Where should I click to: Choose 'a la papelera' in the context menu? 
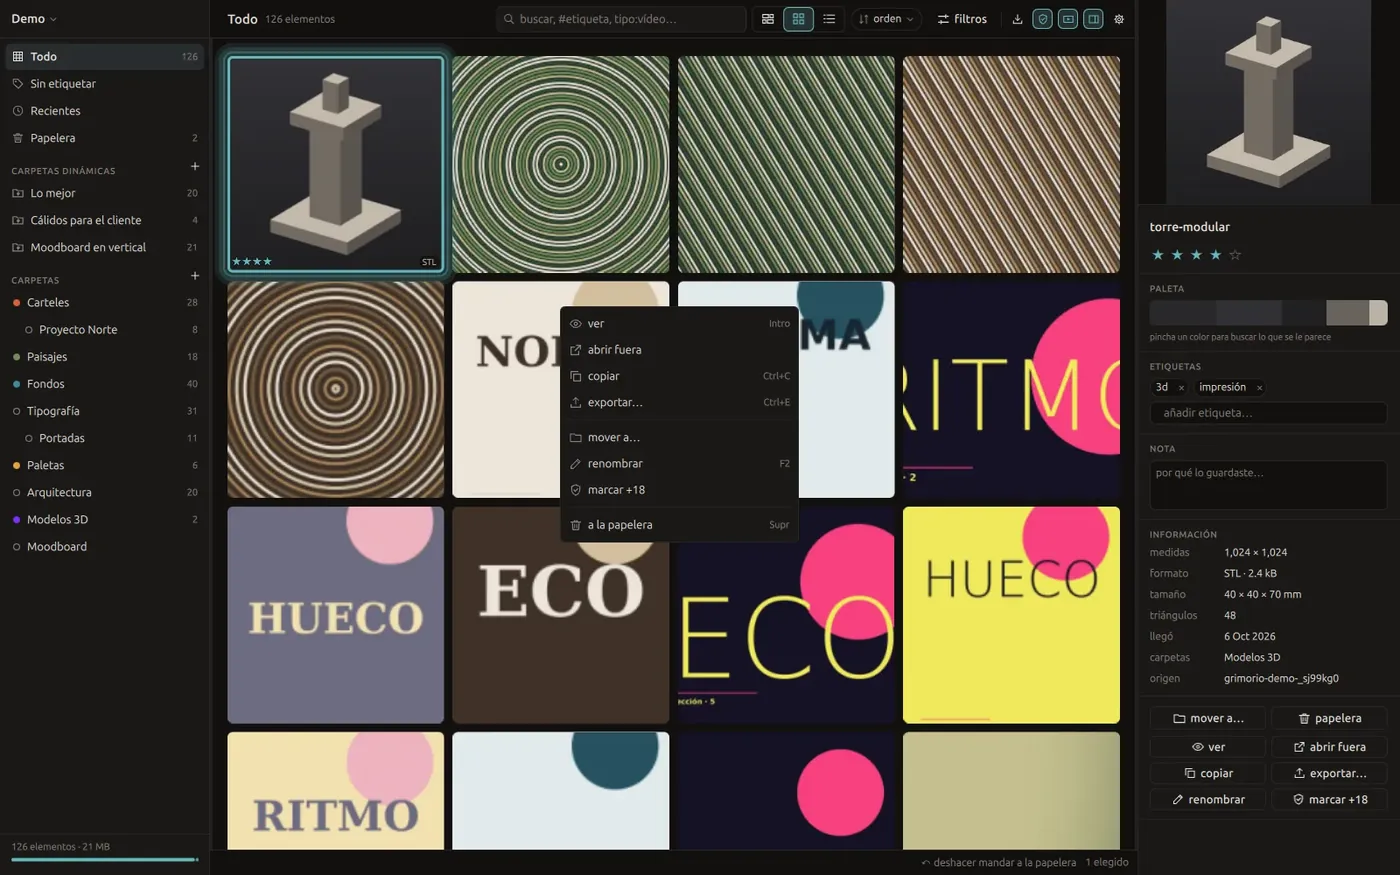[679, 525]
